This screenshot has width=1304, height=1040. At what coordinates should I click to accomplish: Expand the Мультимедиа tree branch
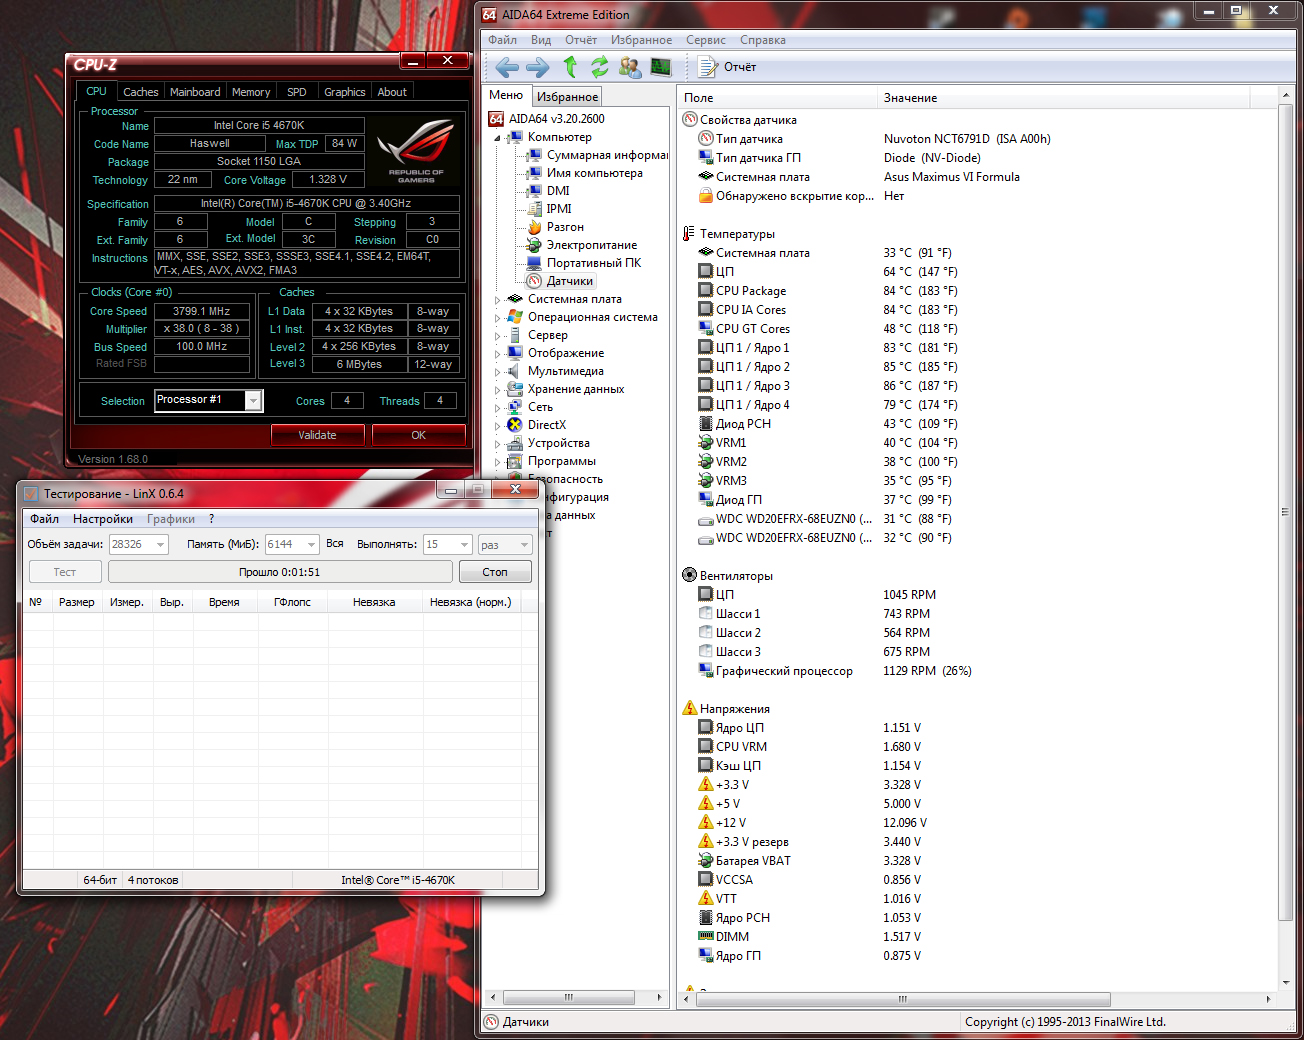click(497, 372)
